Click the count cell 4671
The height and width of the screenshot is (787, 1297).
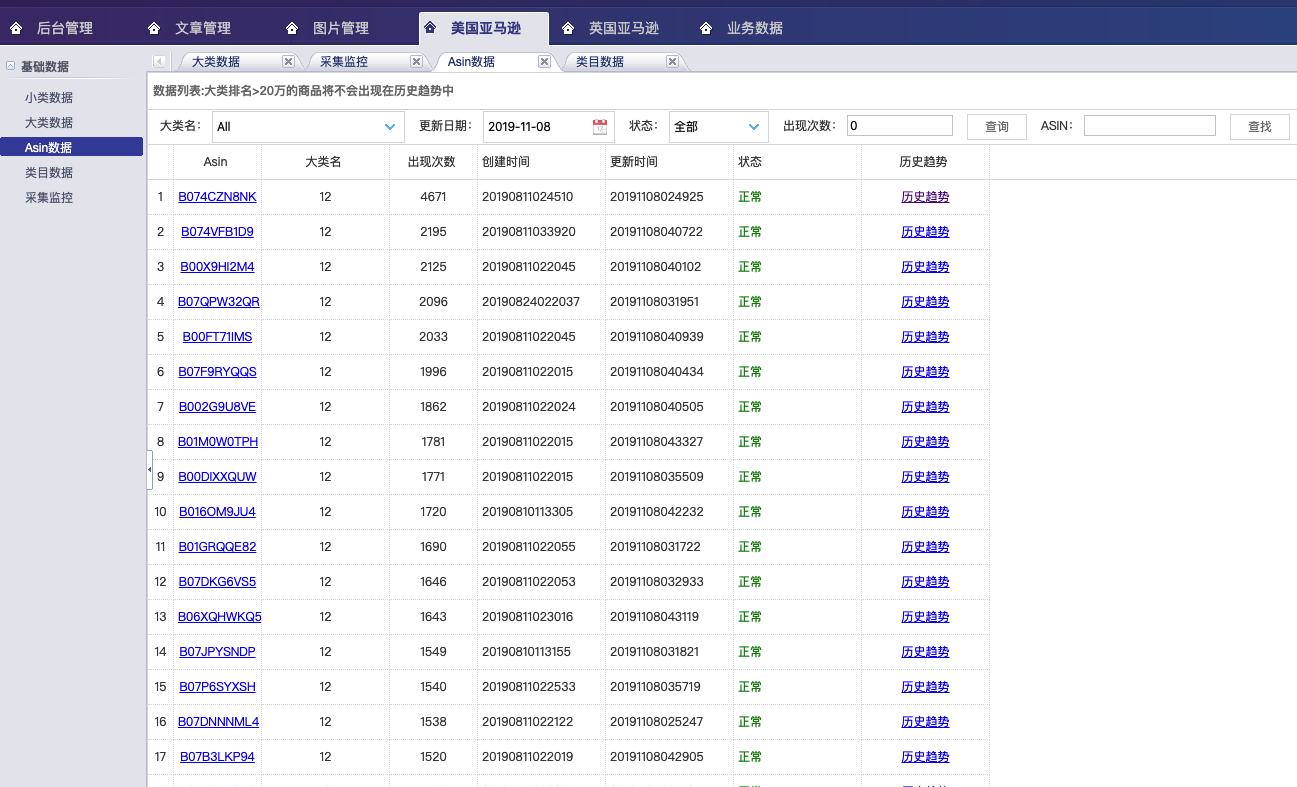click(x=433, y=197)
